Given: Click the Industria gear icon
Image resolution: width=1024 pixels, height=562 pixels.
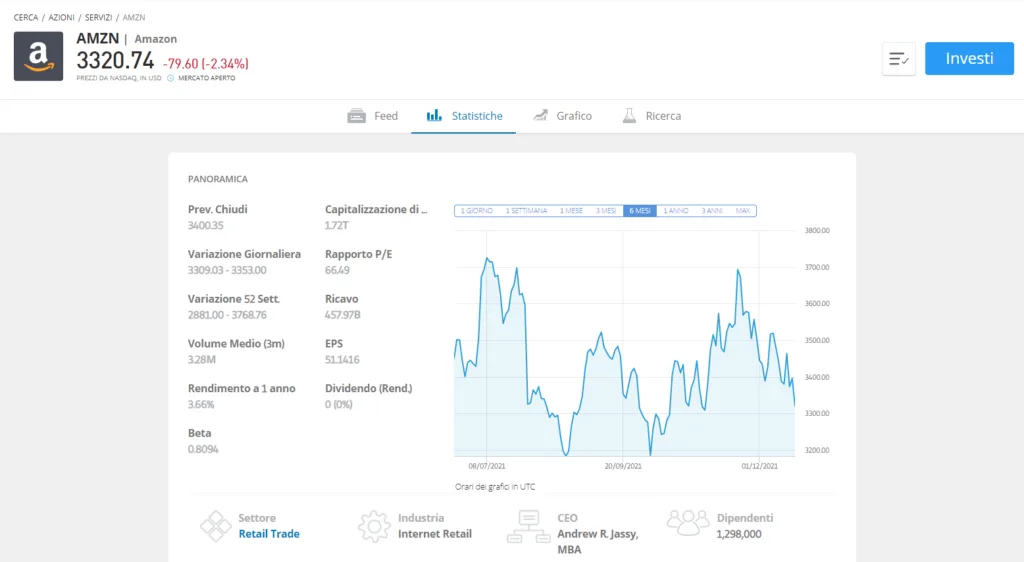Looking at the screenshot, I should 374,526.
